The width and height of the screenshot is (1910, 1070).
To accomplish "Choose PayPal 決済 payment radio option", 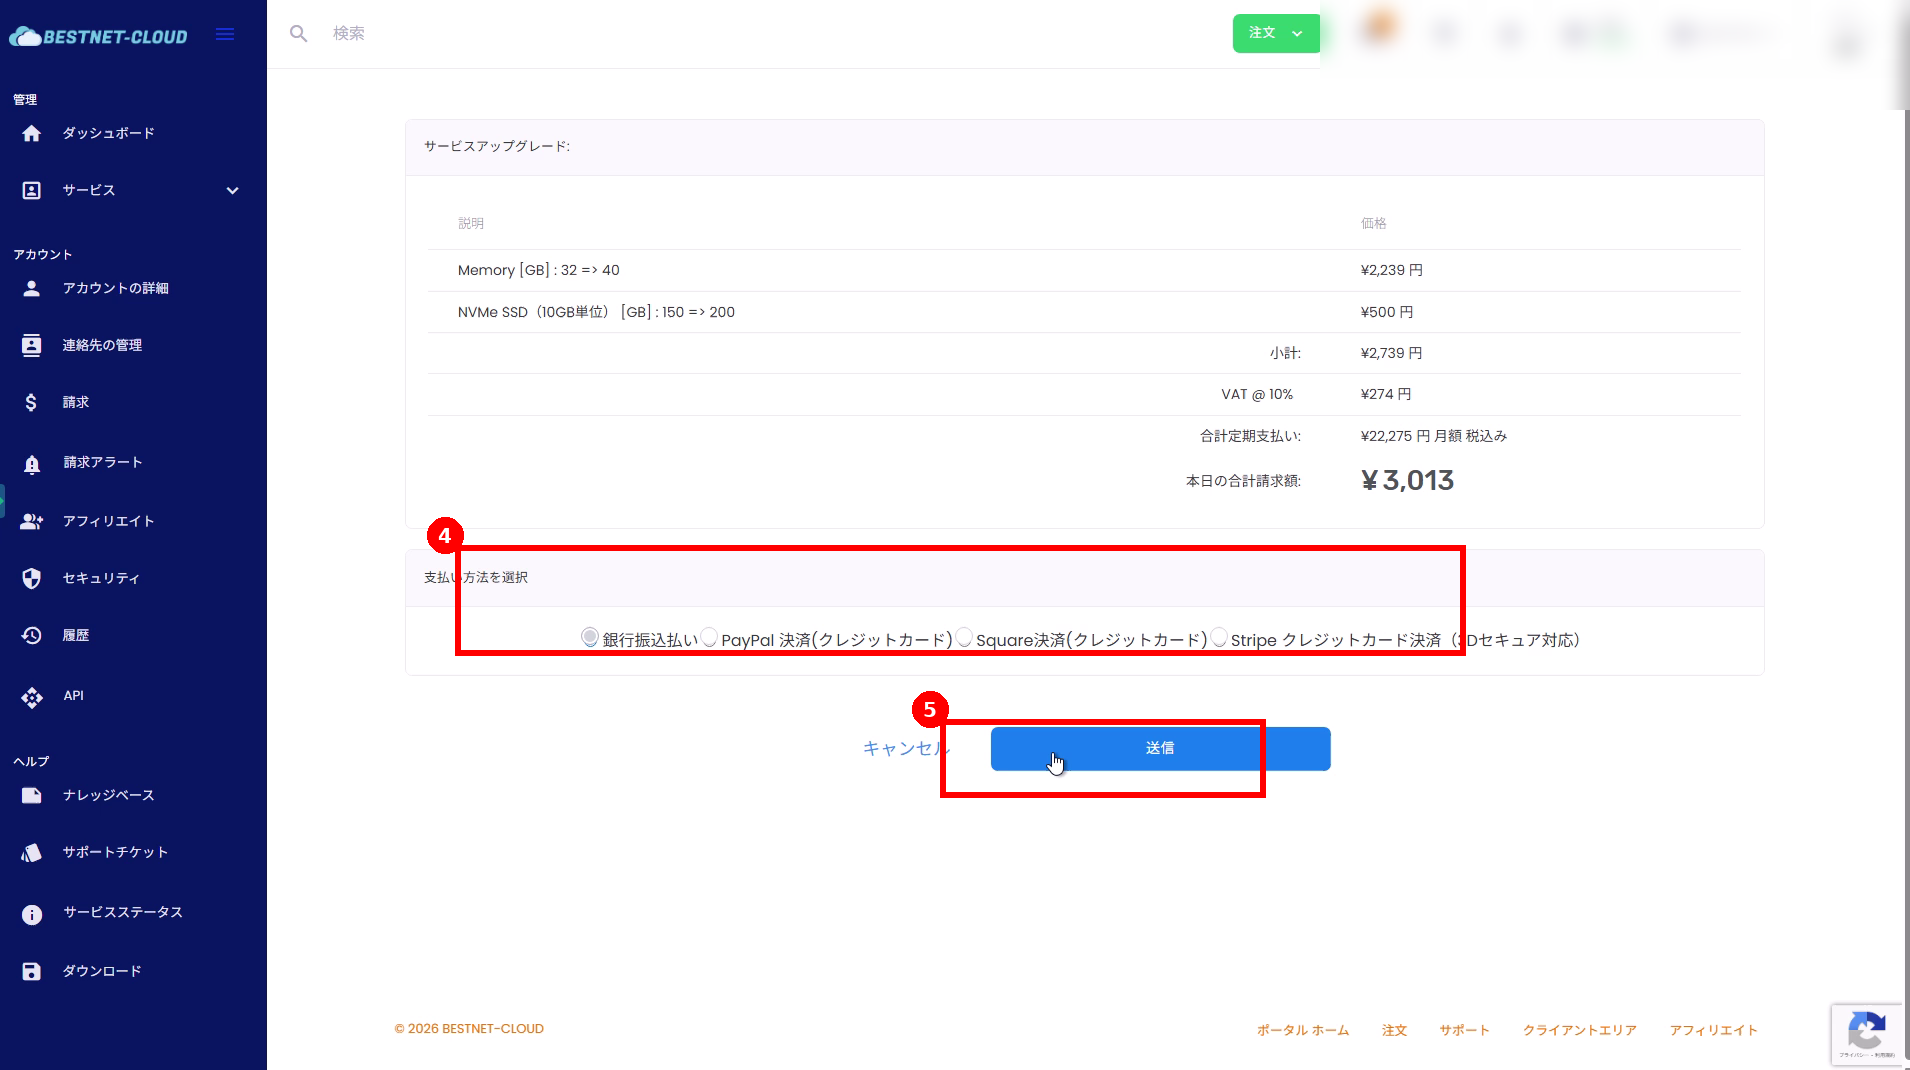I will point(709,637).
